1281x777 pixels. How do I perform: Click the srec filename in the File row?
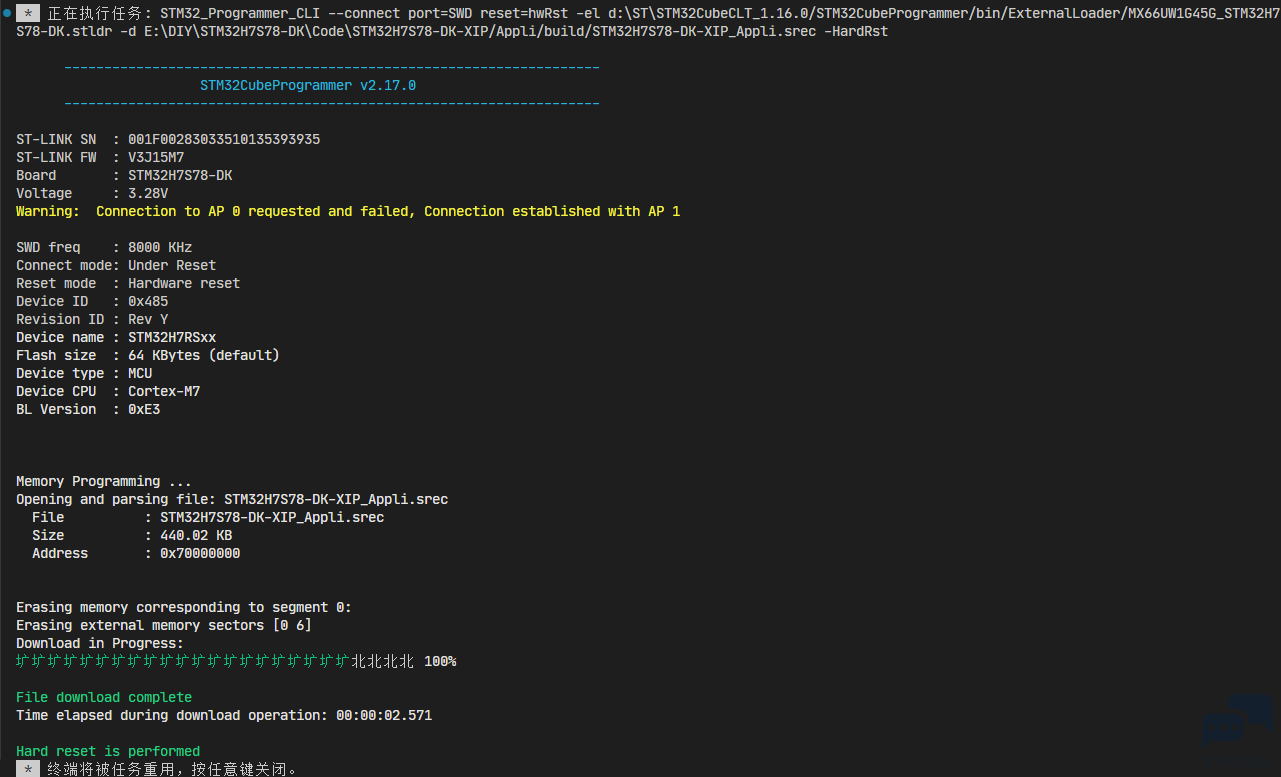[x=272, y=517]
